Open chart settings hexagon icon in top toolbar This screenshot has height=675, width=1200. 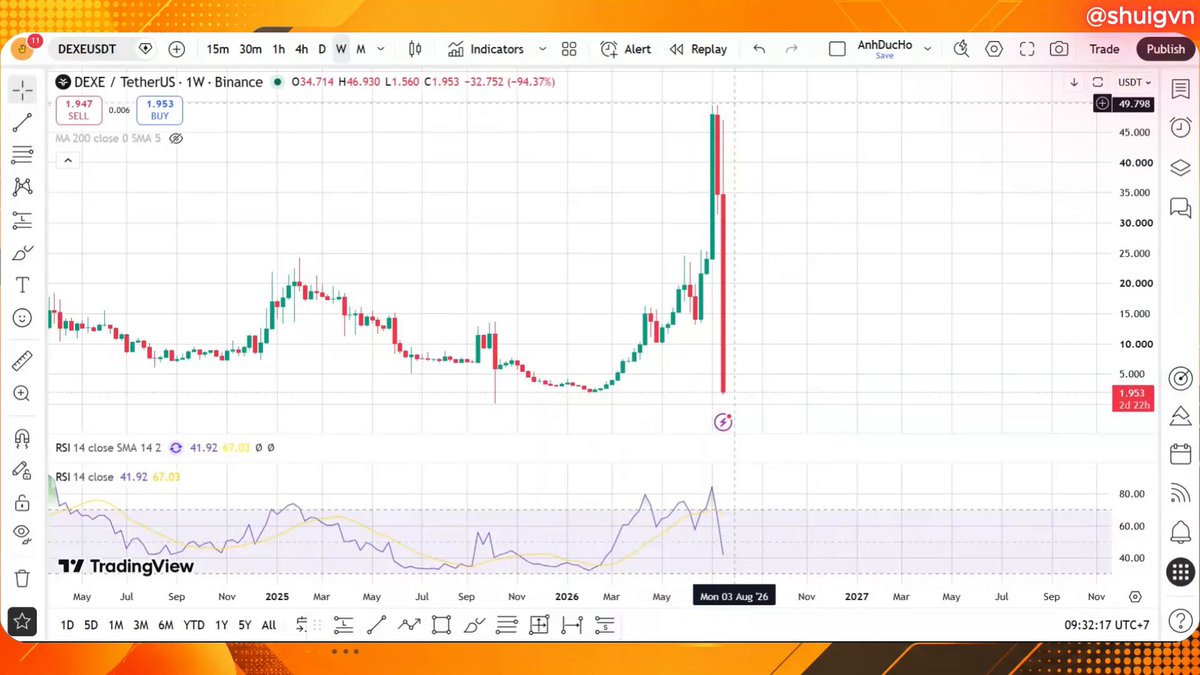[x=994, y=49]
